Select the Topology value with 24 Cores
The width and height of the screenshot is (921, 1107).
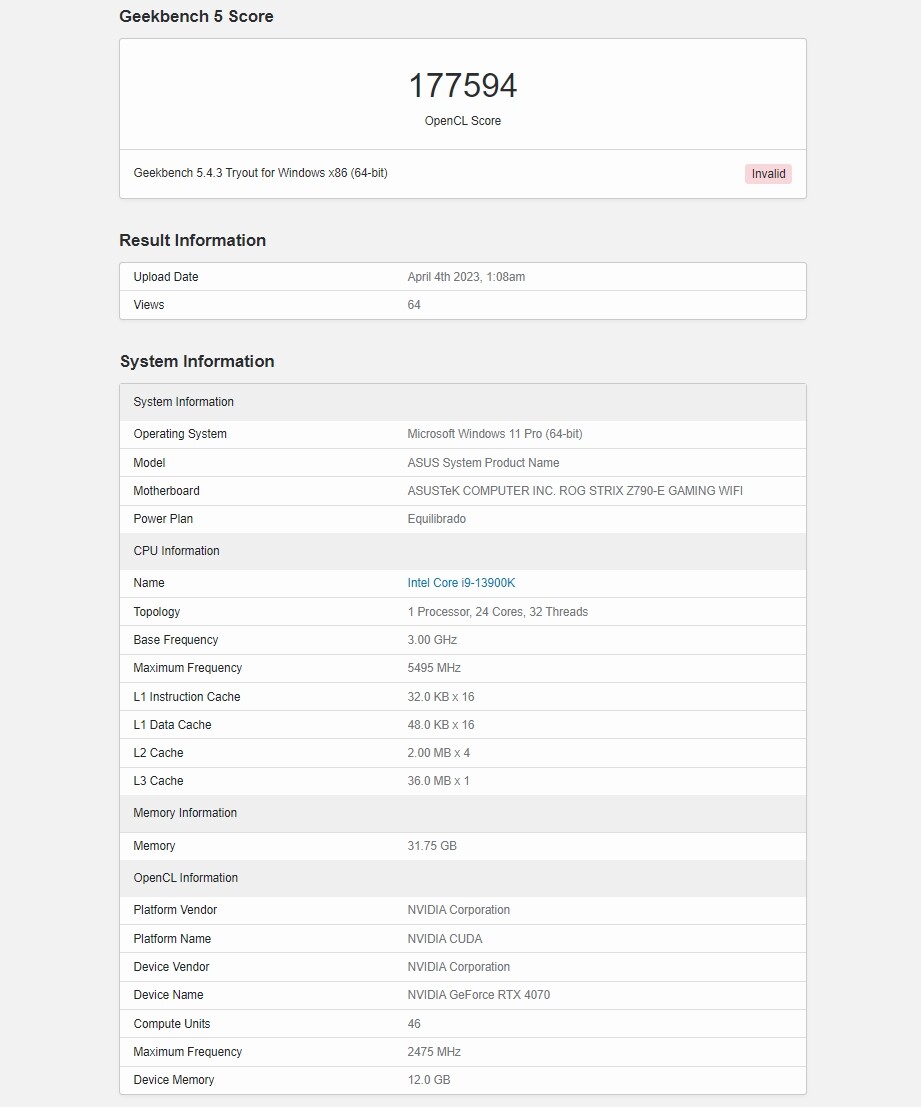(x=498, y=611)
